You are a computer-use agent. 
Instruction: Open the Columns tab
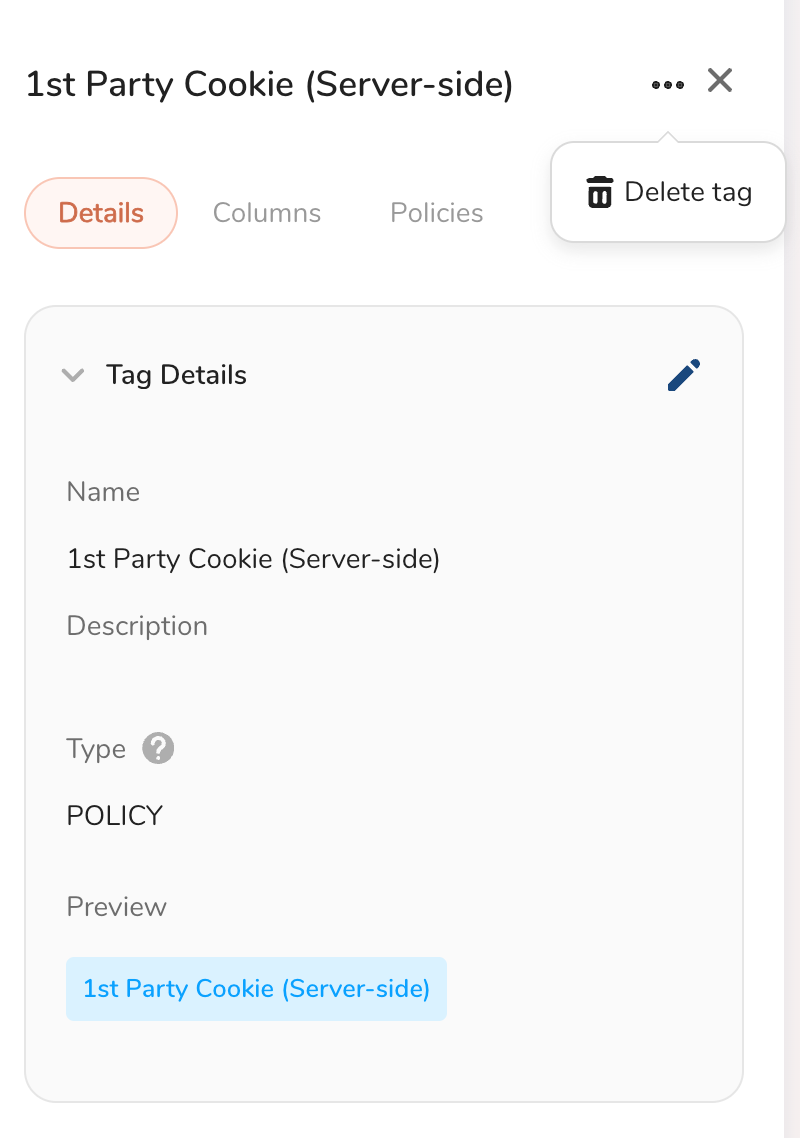[267, 213]
